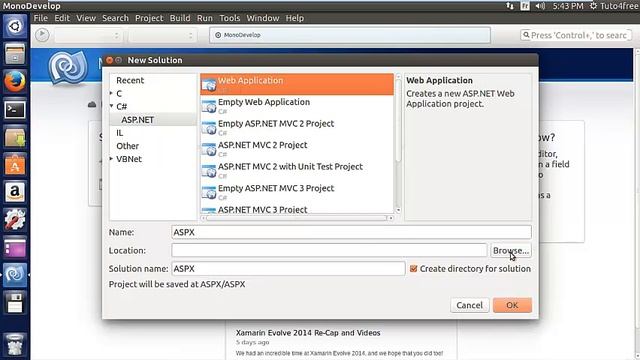640x360 pixels.
Task: Open the runtime target dropdown in toolbar
Action: (x=162, y=36)
